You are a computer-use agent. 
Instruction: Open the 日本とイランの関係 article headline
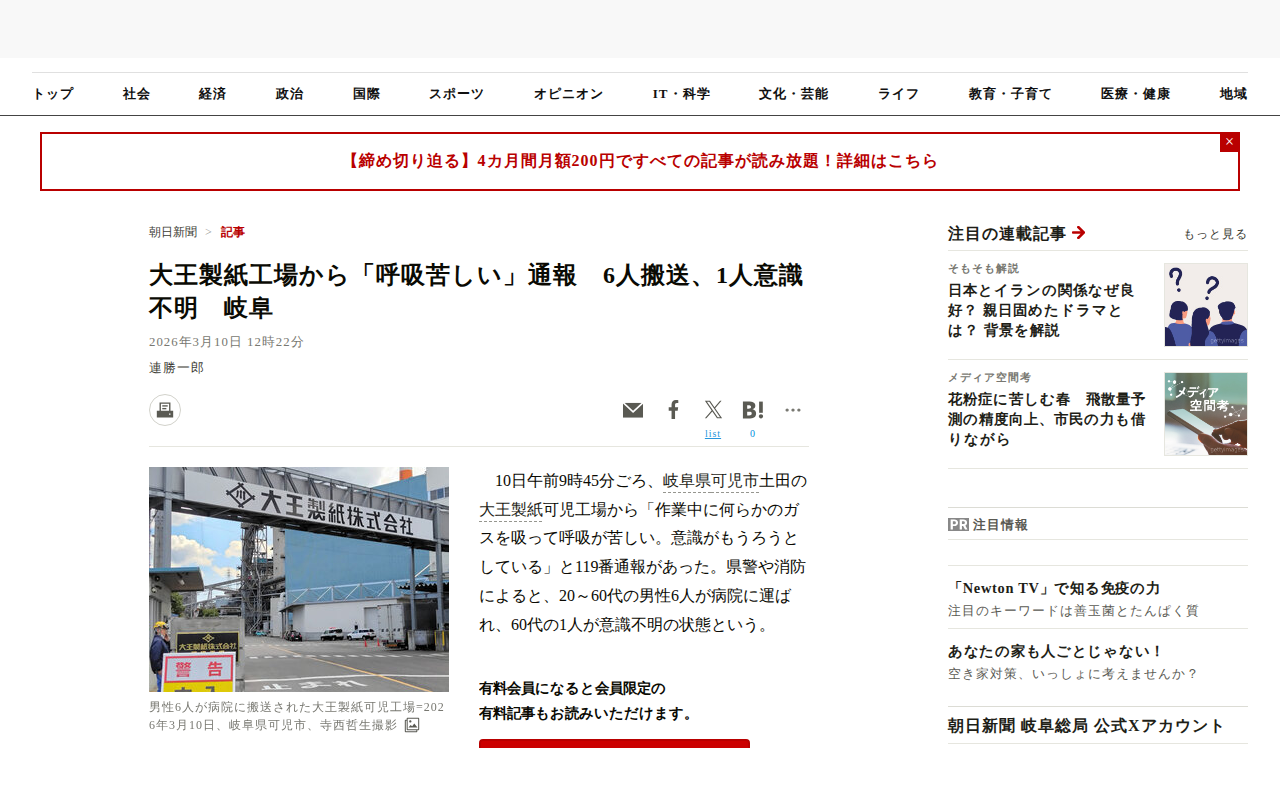click(x=1042, y=310)
